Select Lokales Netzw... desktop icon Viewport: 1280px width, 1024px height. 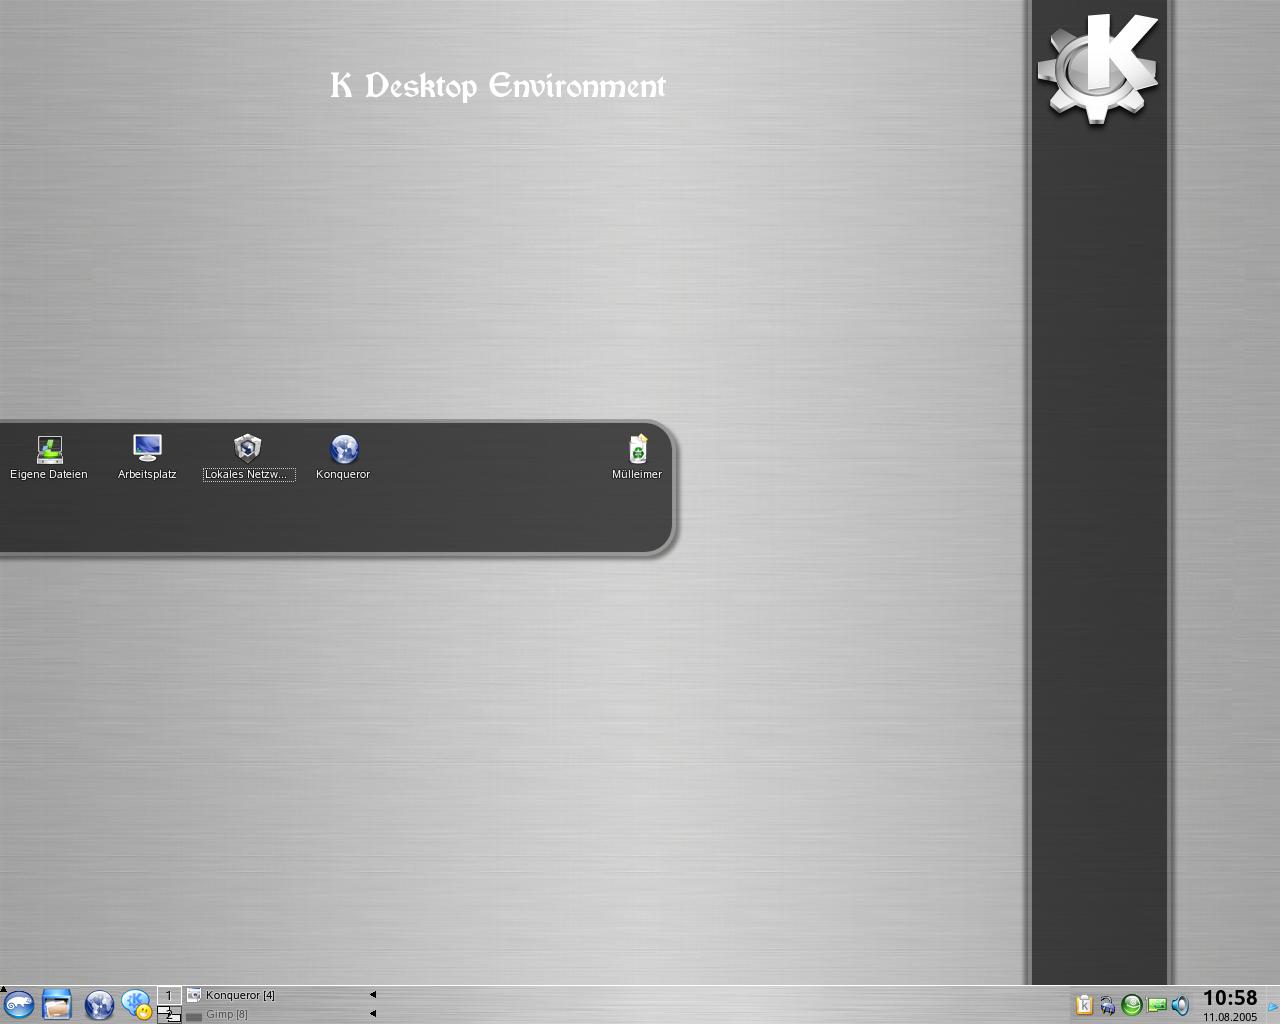coord(248,458)
